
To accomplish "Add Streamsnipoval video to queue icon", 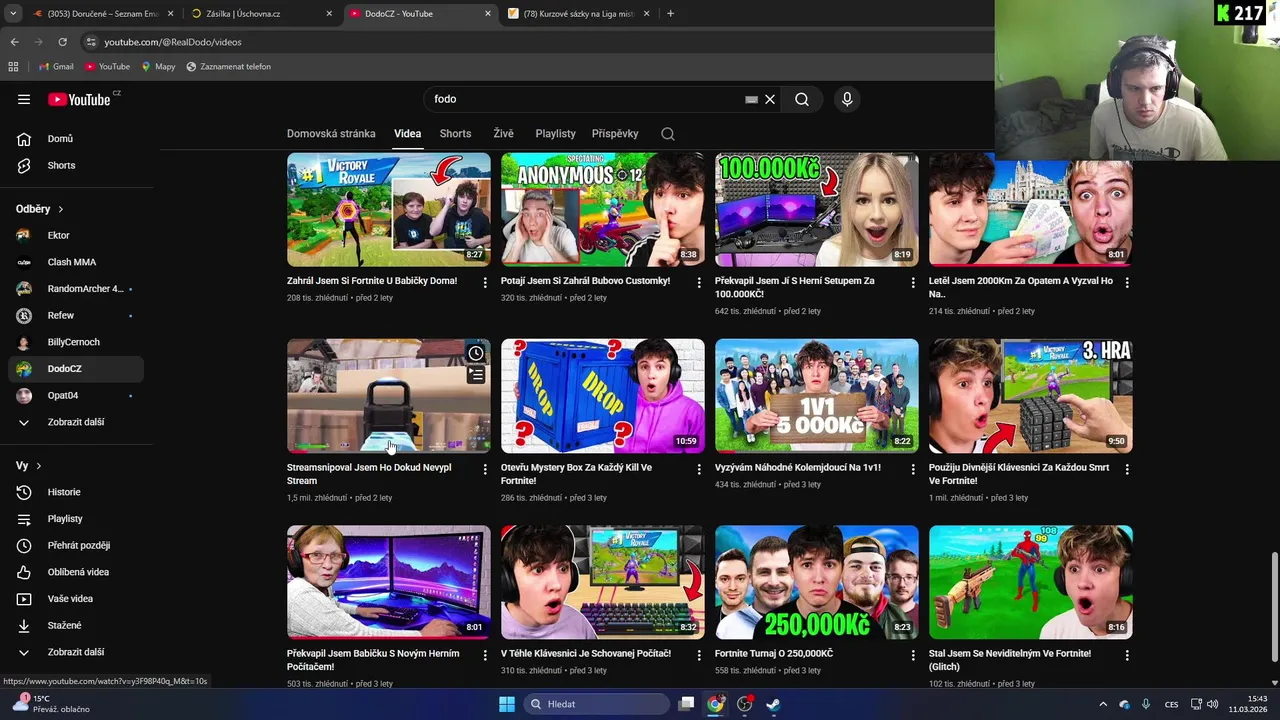I will (476, 375).
